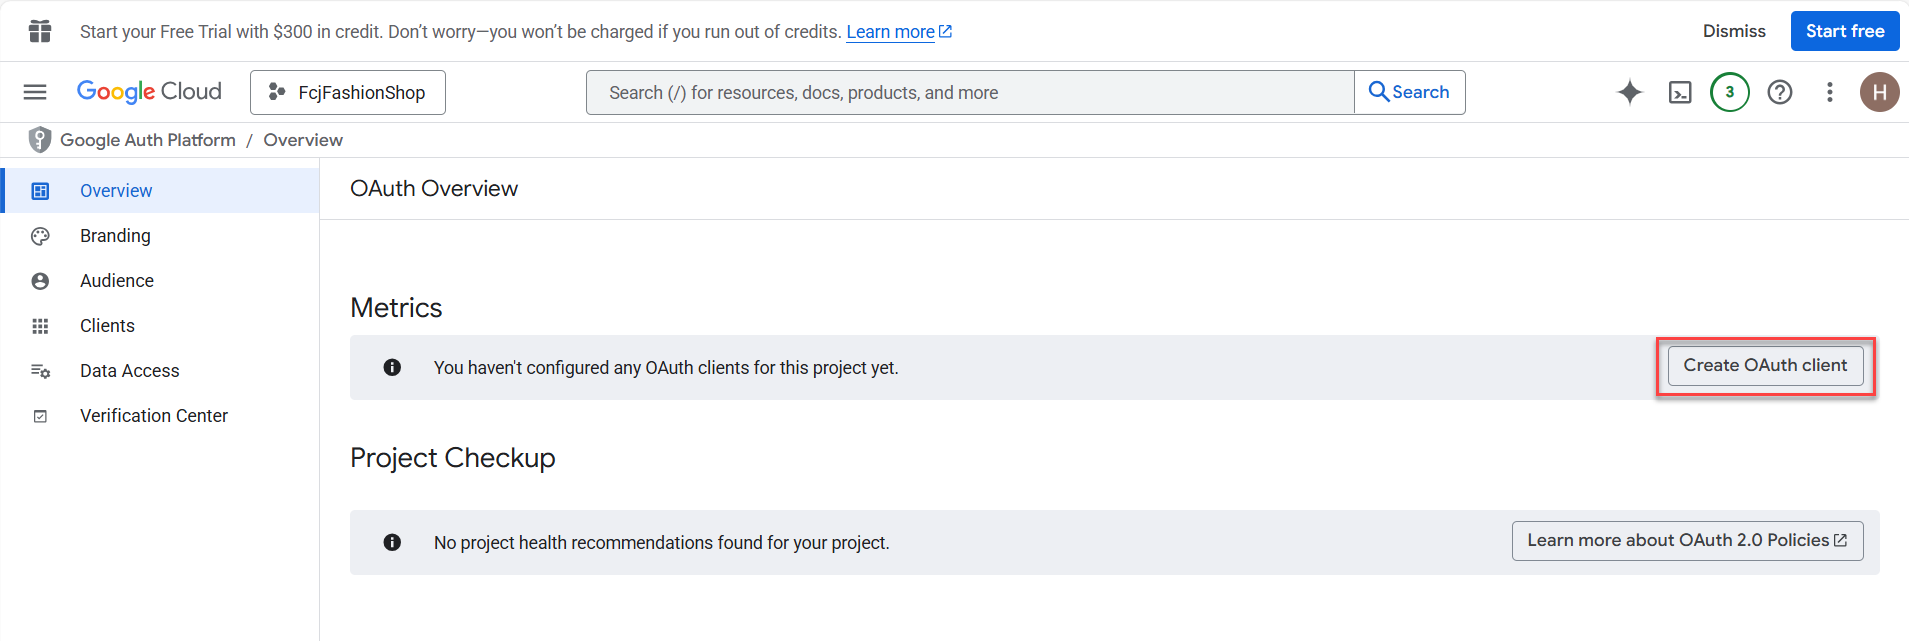Click the Overview dashboard icon in sidebar
Image resolution: width=1909 pixels, height=641 pixels.
coord(40,191)
